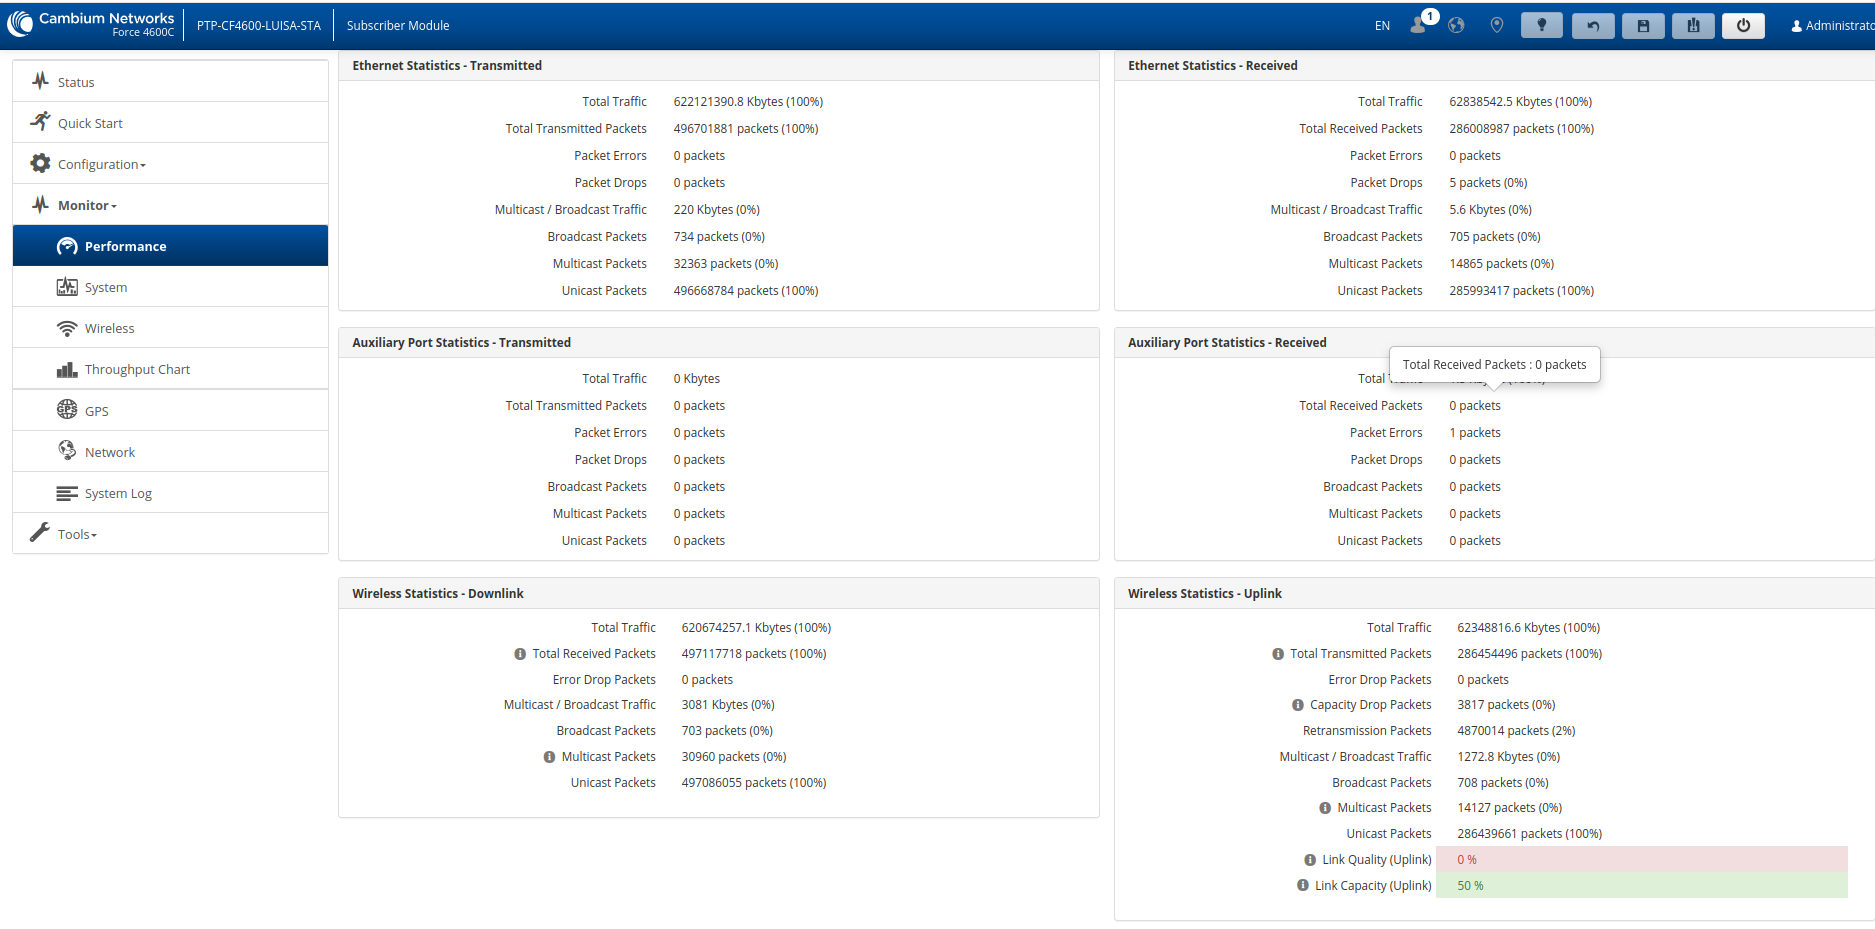Click the Tools wrench icon
This screenshot has width=1875, height=929.
click(40, 532)
